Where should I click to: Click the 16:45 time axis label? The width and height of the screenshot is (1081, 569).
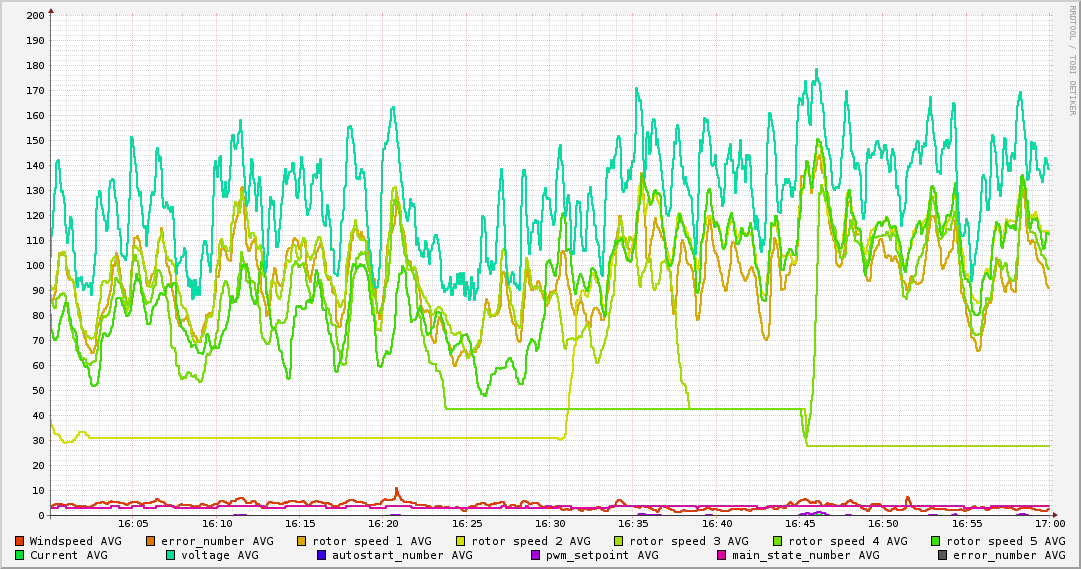pos(800,524)
